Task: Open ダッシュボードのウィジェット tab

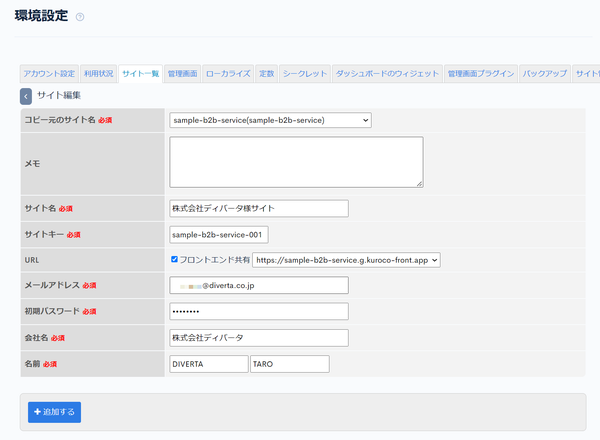Action: pyautogui.click(x=387, y=73)
